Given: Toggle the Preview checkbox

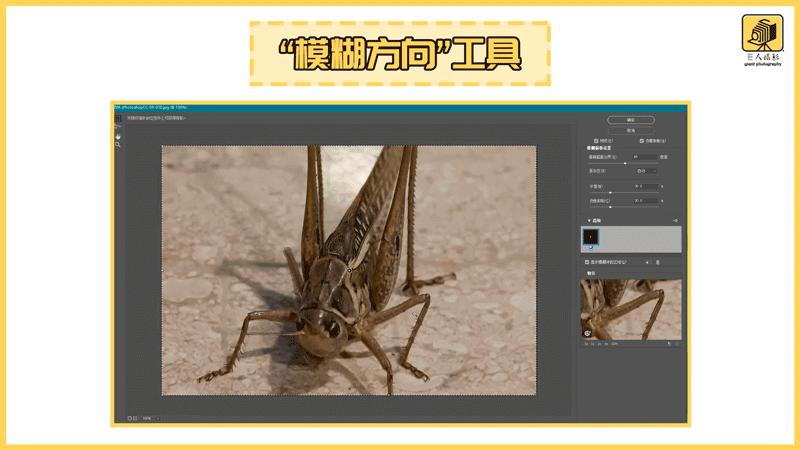Looking at the screenshot, I should (x=596, y=141).
